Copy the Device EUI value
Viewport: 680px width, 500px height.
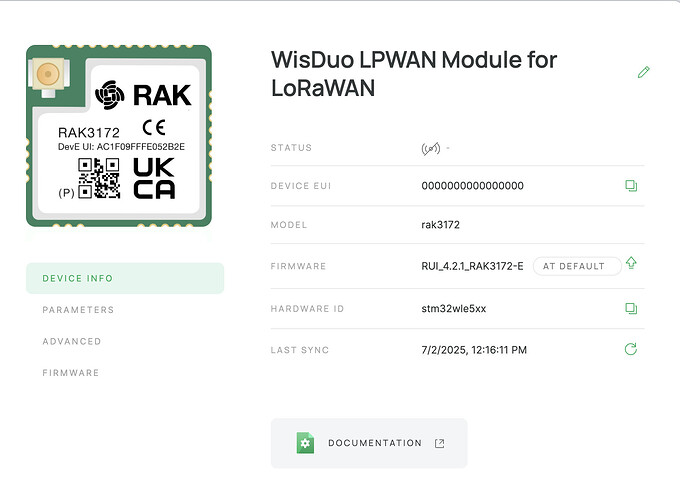click(x=630, y=186)
